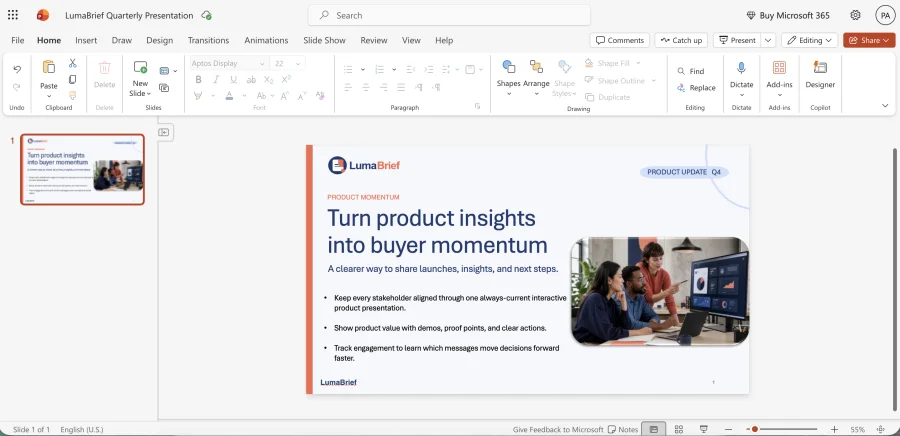
Task: Switch to the Design tab
Action: point(160,40)
